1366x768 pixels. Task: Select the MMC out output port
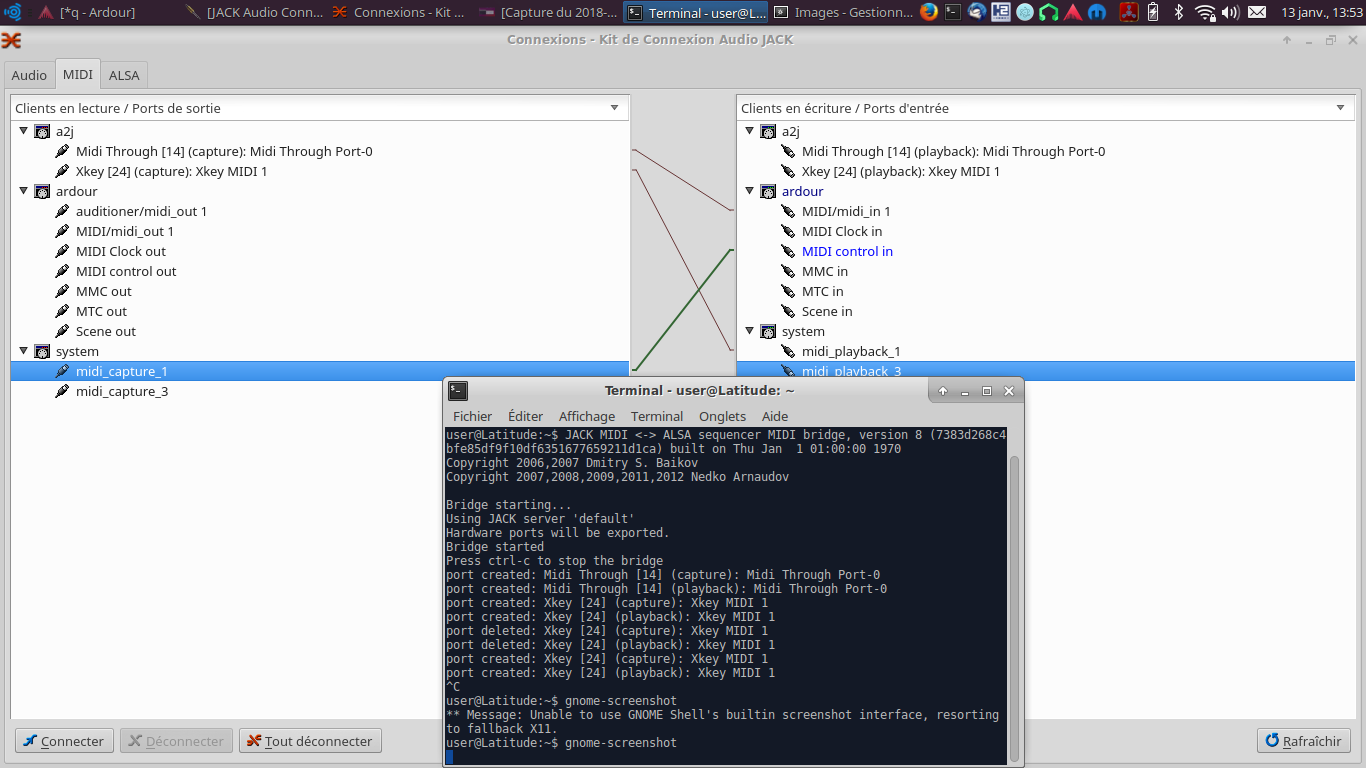coord(104,291)
